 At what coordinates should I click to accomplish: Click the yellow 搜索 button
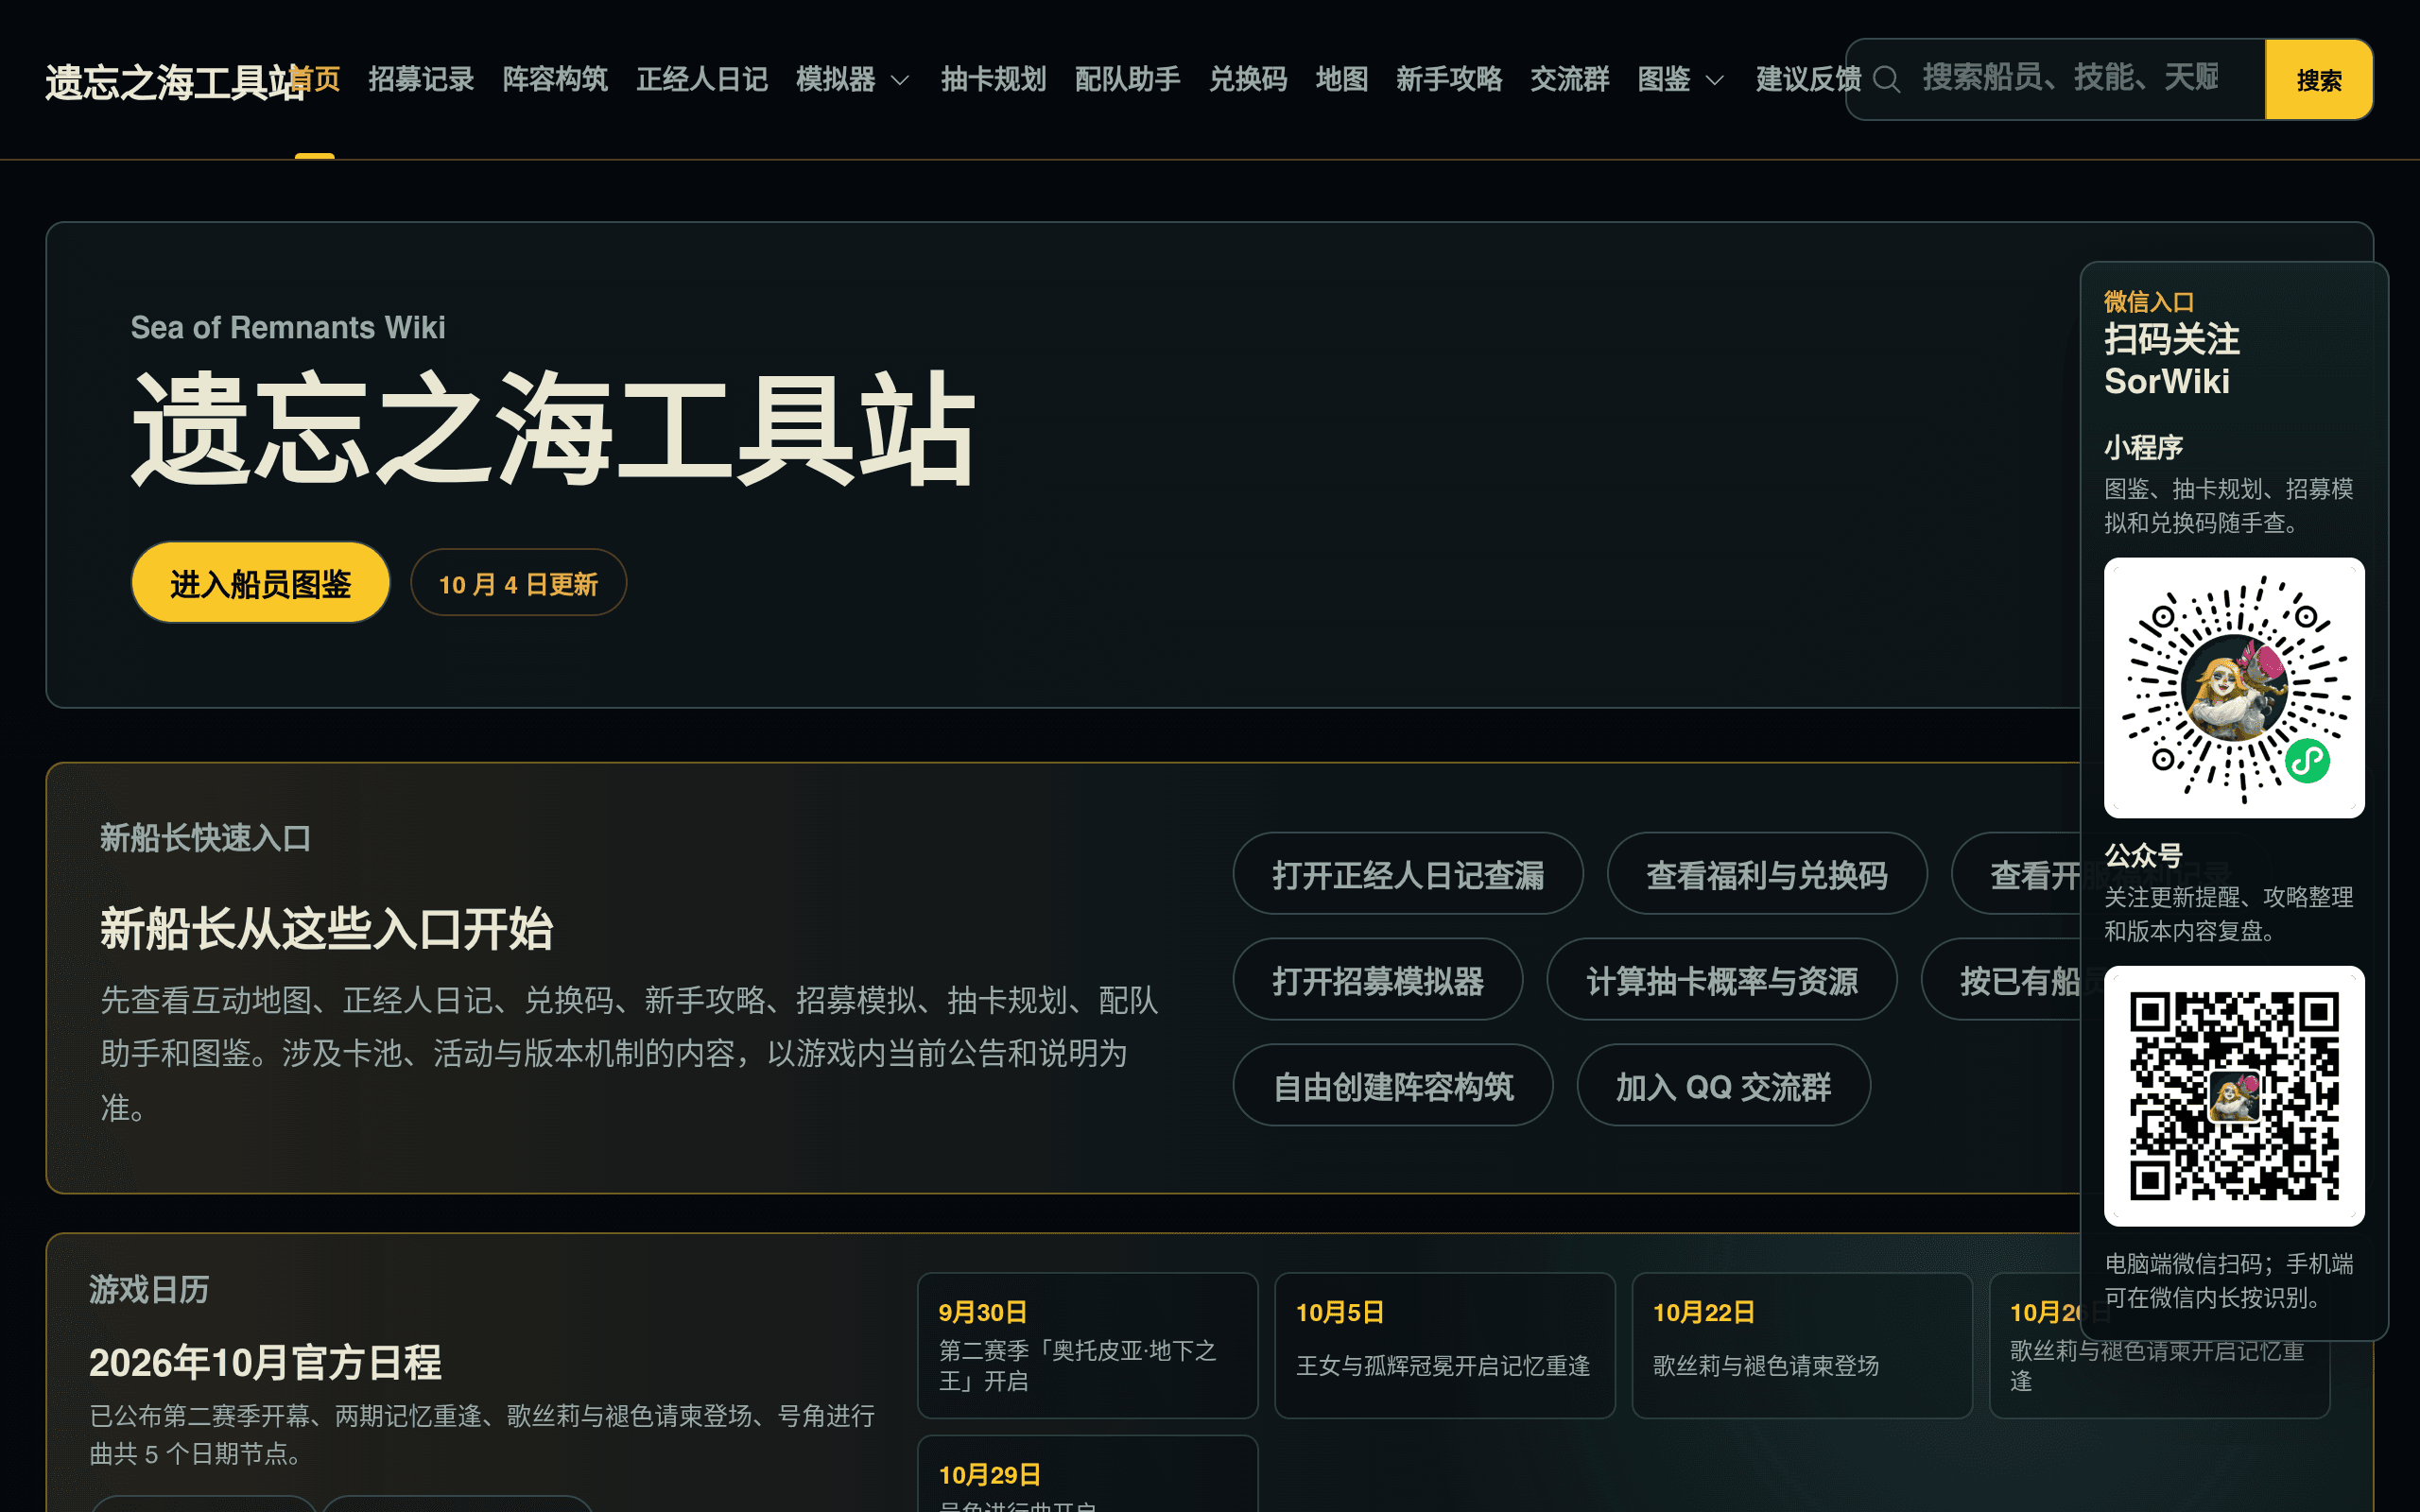click(x=2318, y=79)
